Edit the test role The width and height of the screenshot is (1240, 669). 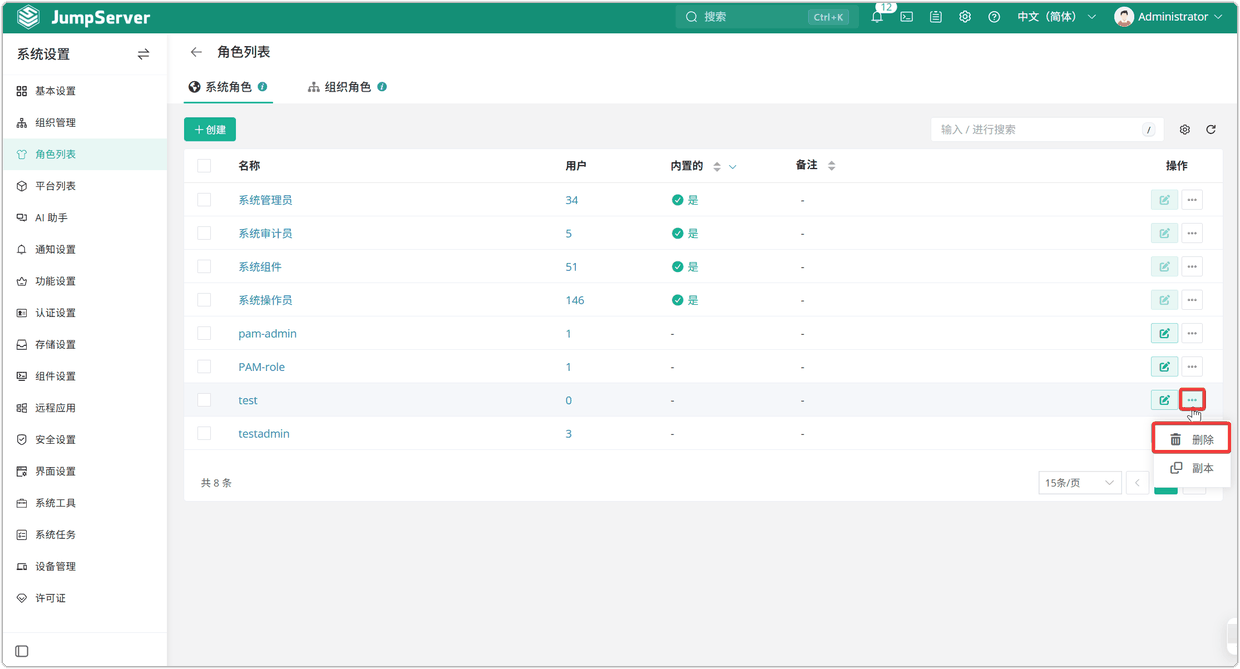(x=1164, y=400)
